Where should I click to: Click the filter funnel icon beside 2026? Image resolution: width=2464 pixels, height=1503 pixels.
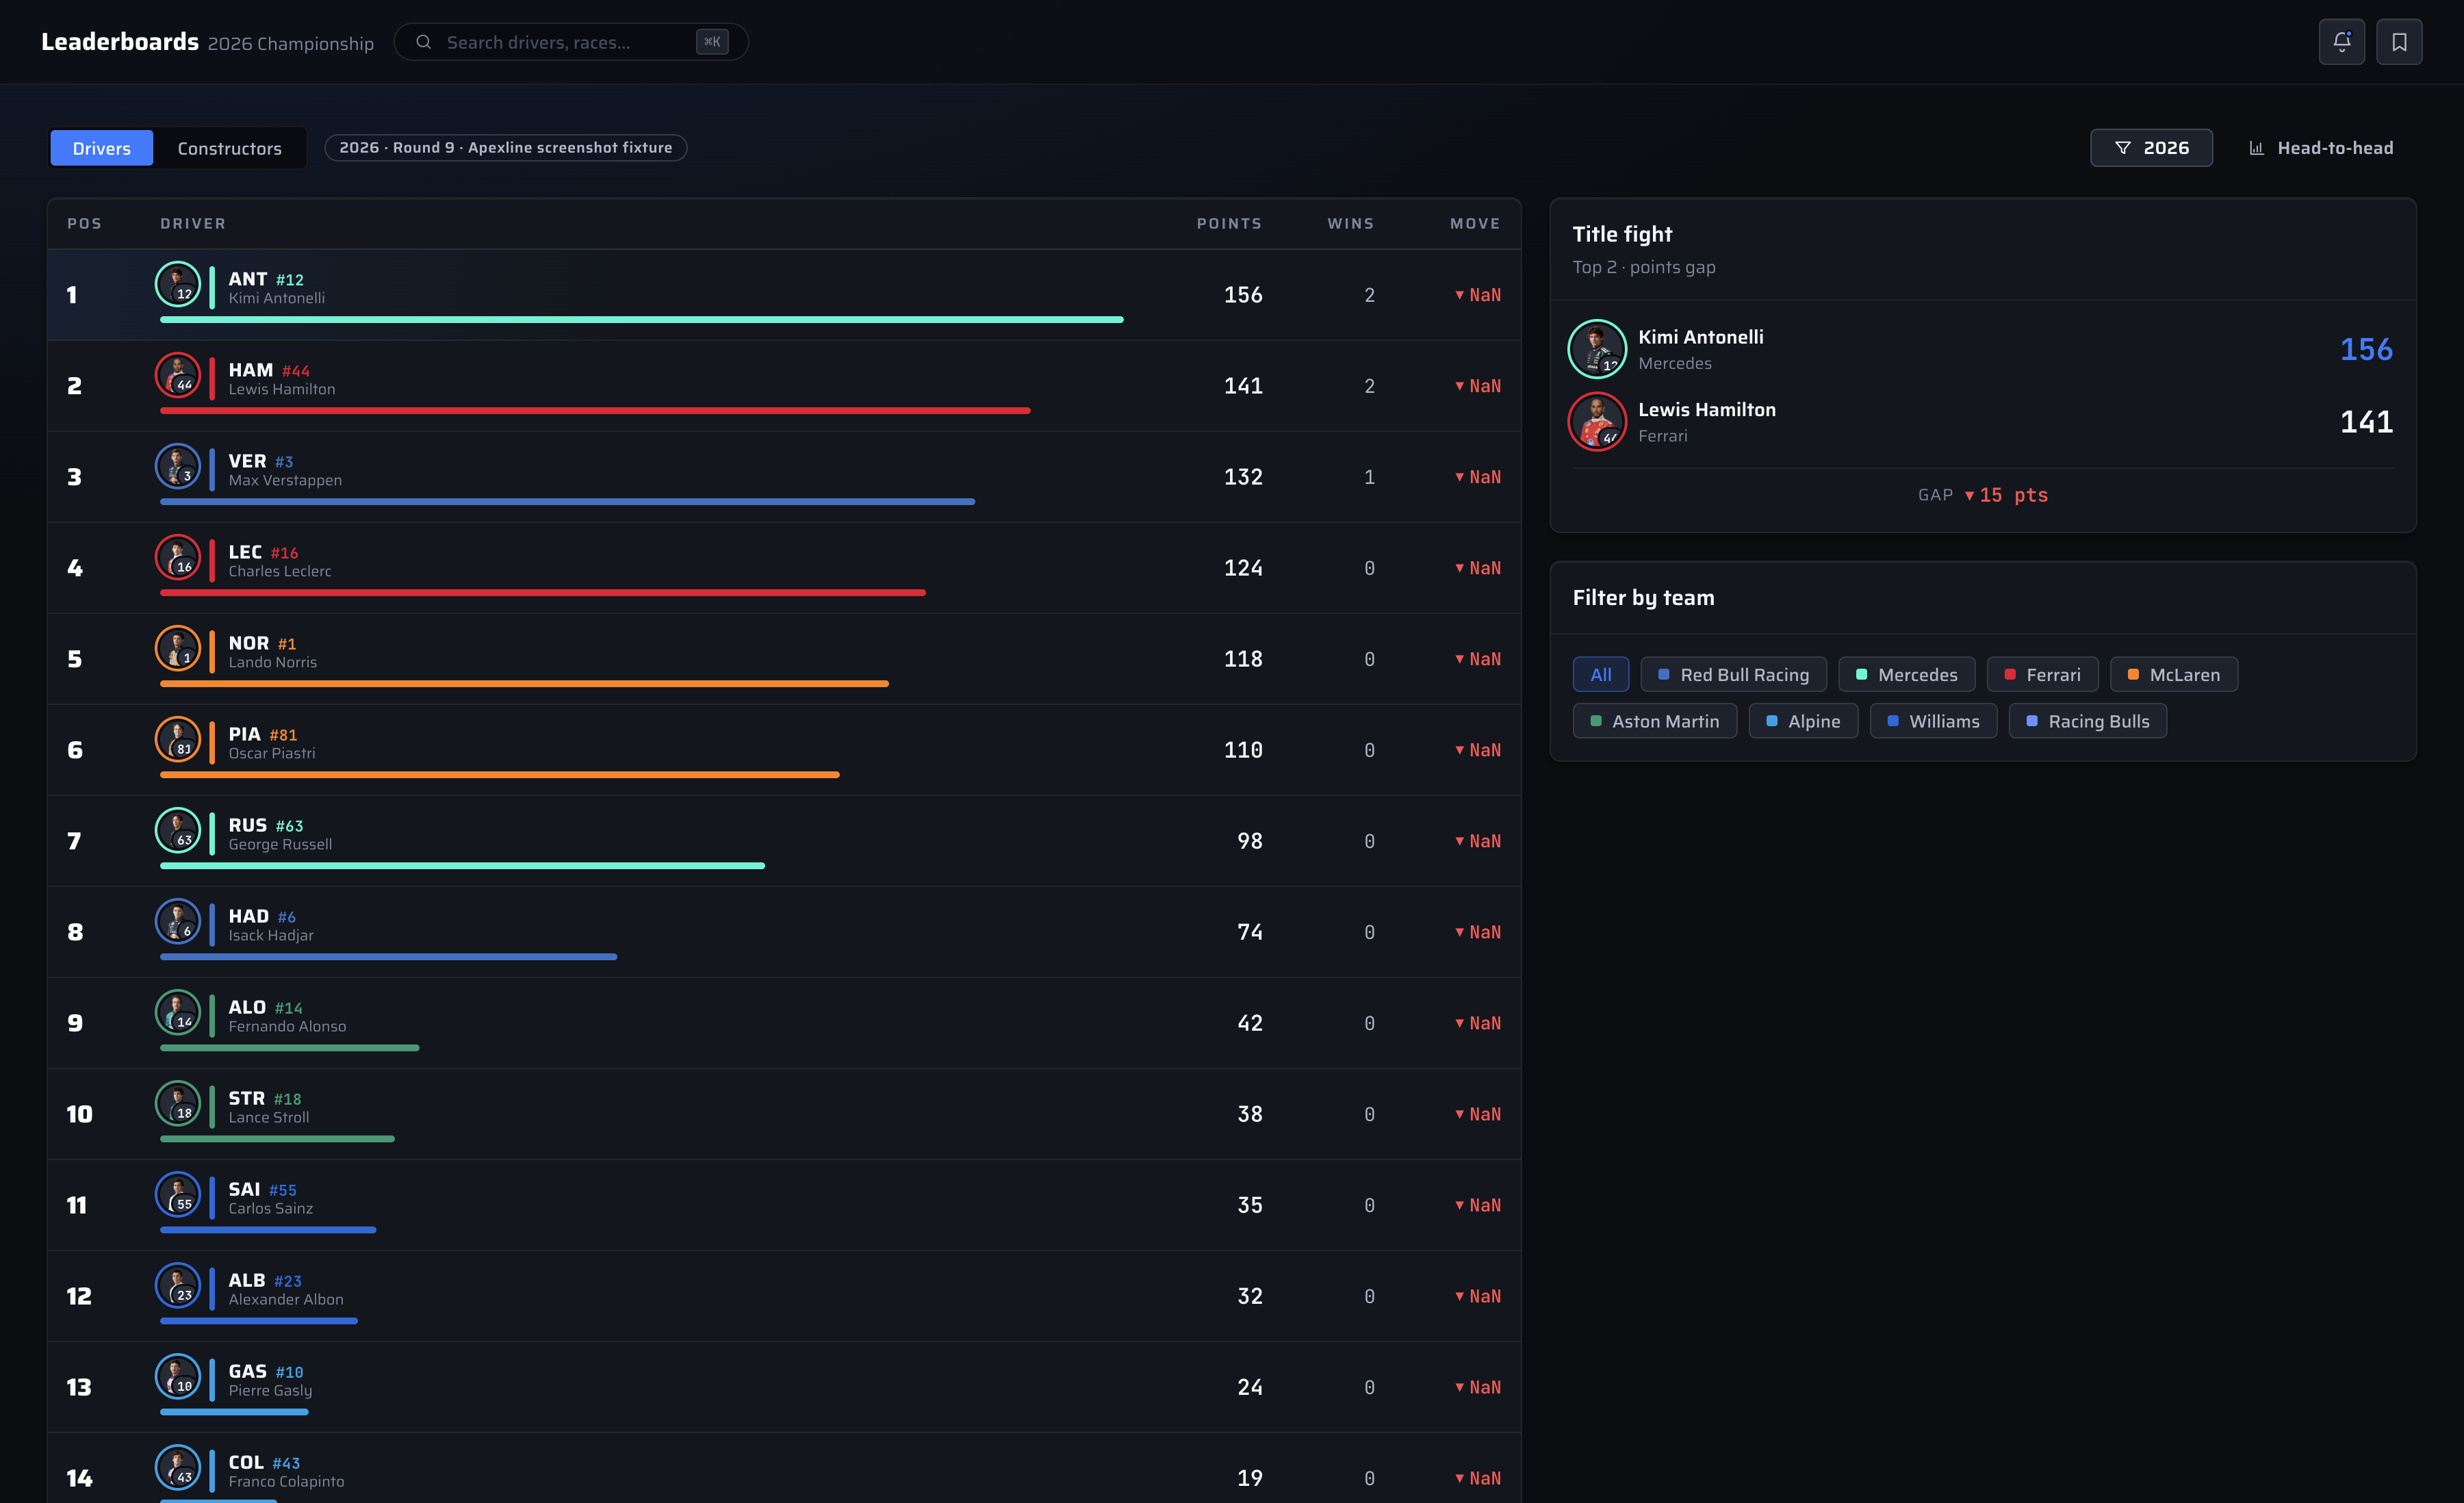point(2122,148)
